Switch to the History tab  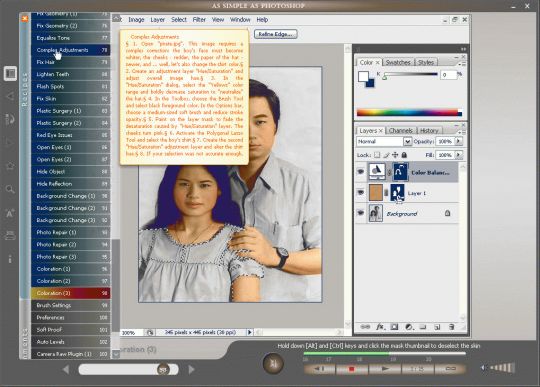429,130
